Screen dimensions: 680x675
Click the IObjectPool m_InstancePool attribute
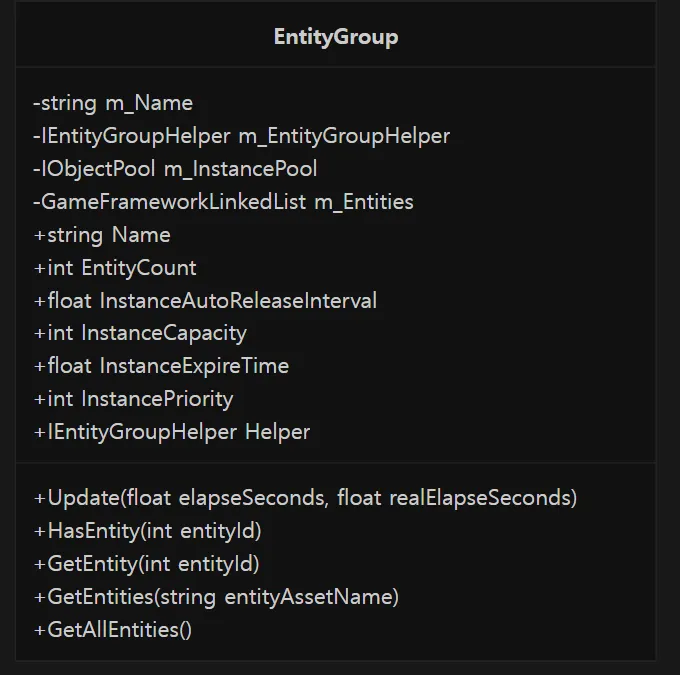tap(175, 169)
